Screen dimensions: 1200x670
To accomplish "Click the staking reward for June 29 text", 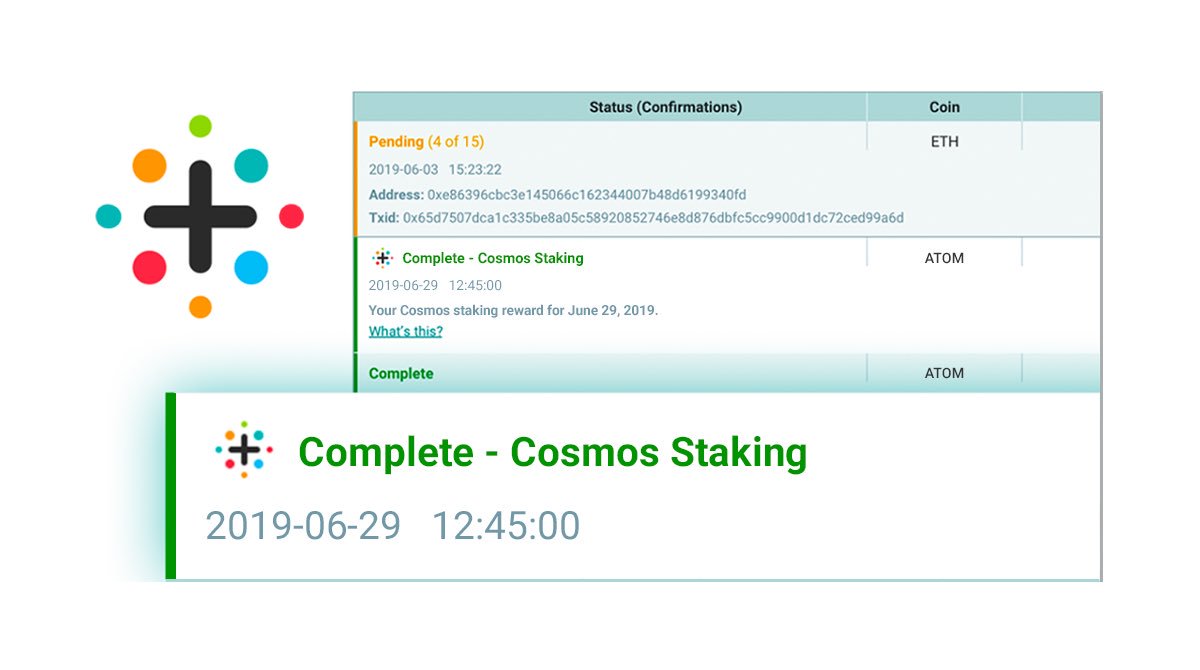I will tap(513, 310).
